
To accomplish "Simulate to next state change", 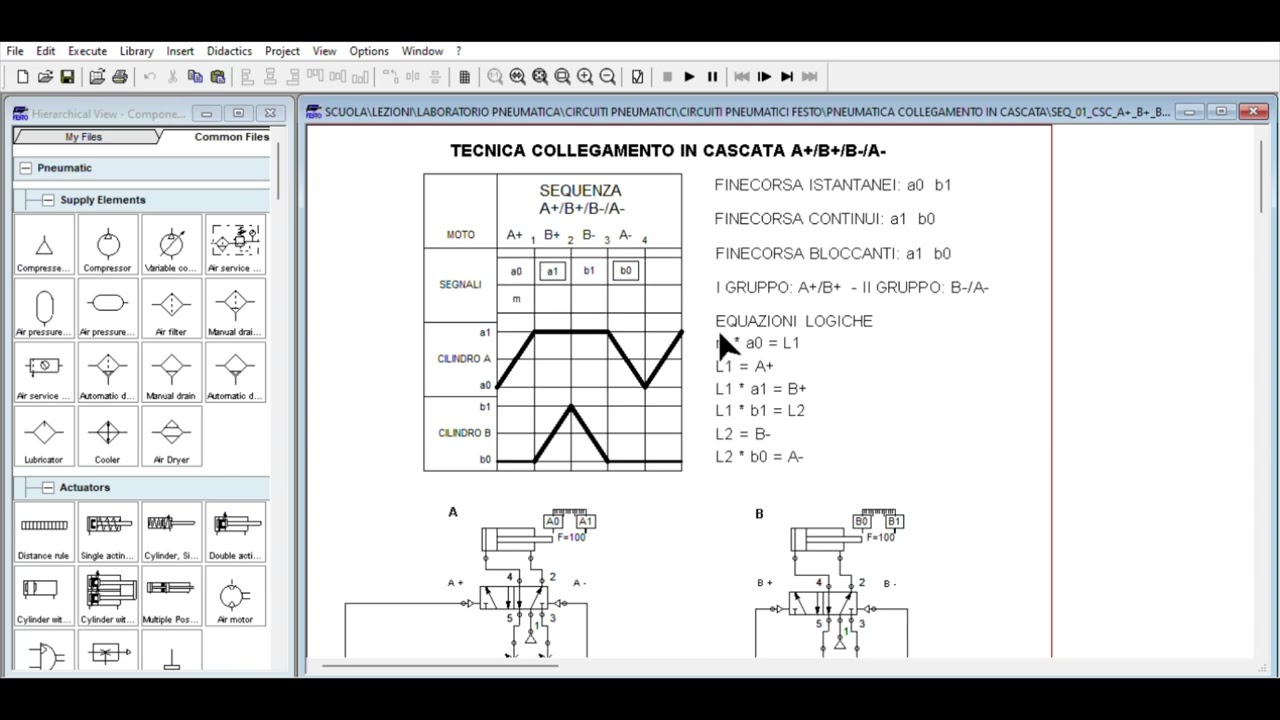I will point(787,77).
